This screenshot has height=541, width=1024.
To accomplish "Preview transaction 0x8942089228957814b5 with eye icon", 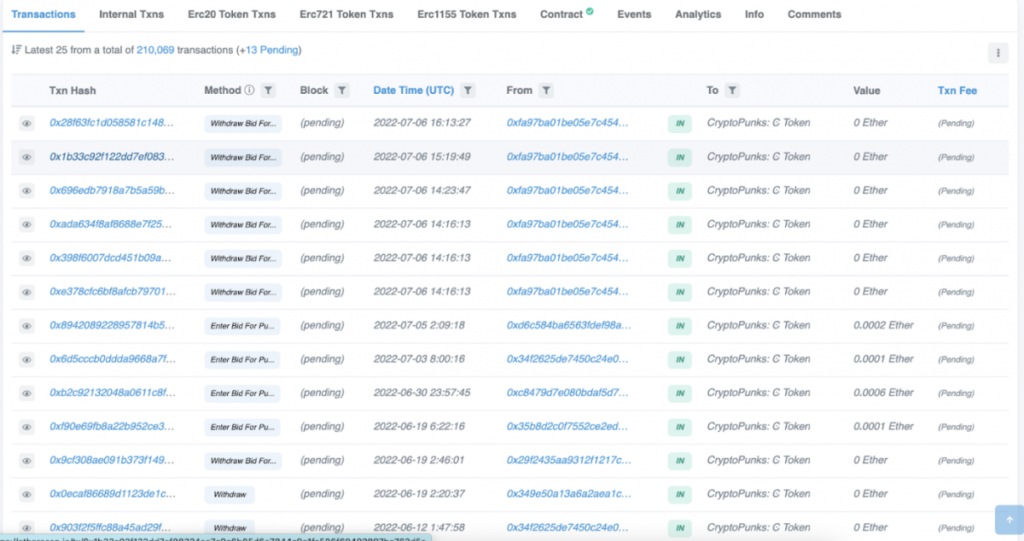I will click(27, 325).
